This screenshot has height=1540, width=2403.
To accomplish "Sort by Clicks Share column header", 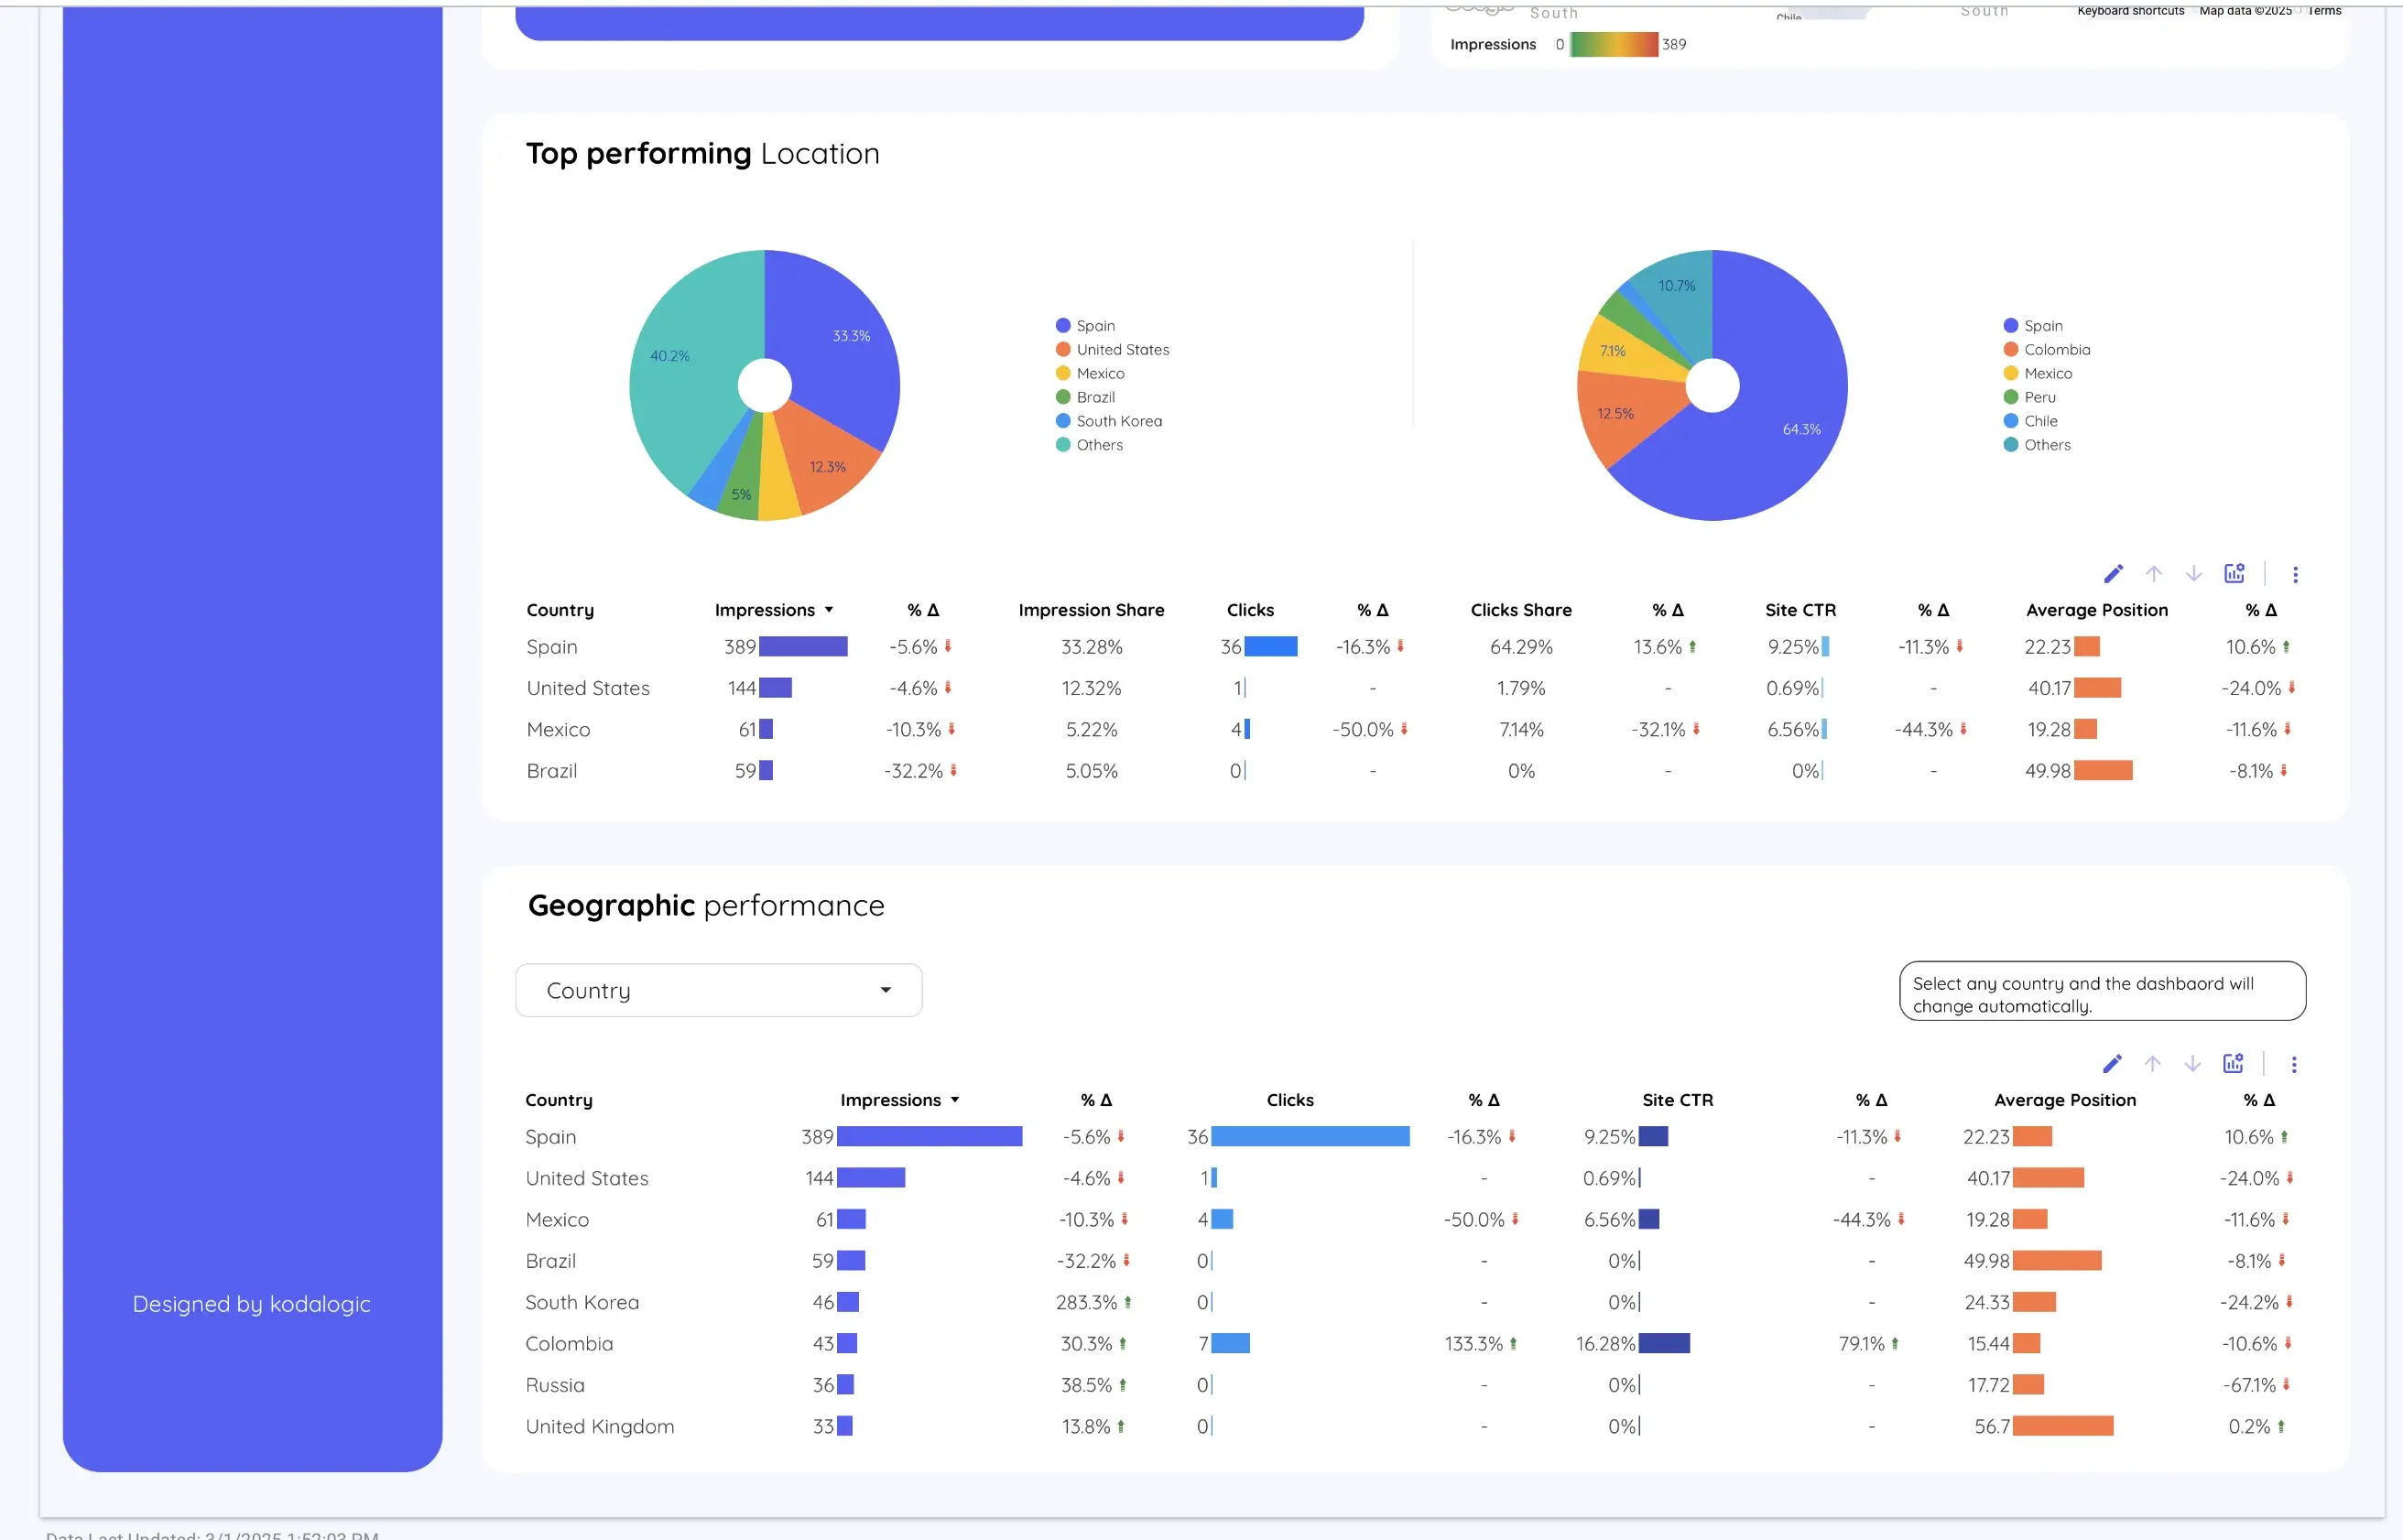I will (1521, 610).
